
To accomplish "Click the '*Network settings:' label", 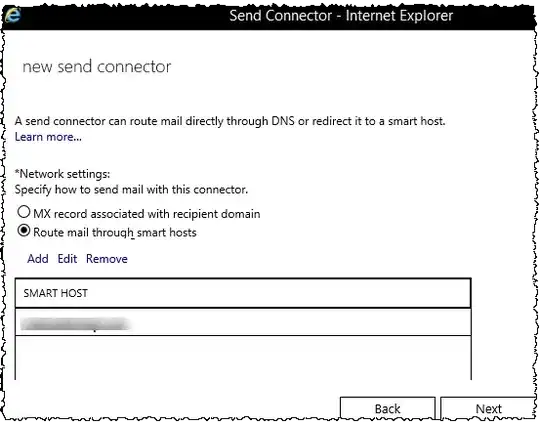I will [x=62, y=174].
